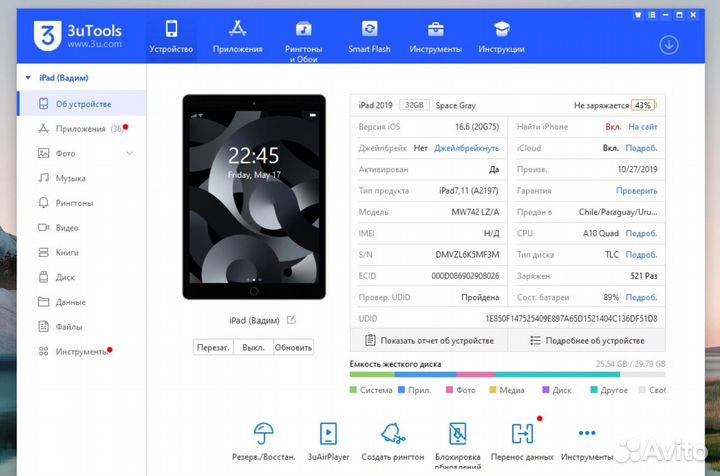
Task: Open the Рингтоны sidebar item
Action: pos(82,203)
